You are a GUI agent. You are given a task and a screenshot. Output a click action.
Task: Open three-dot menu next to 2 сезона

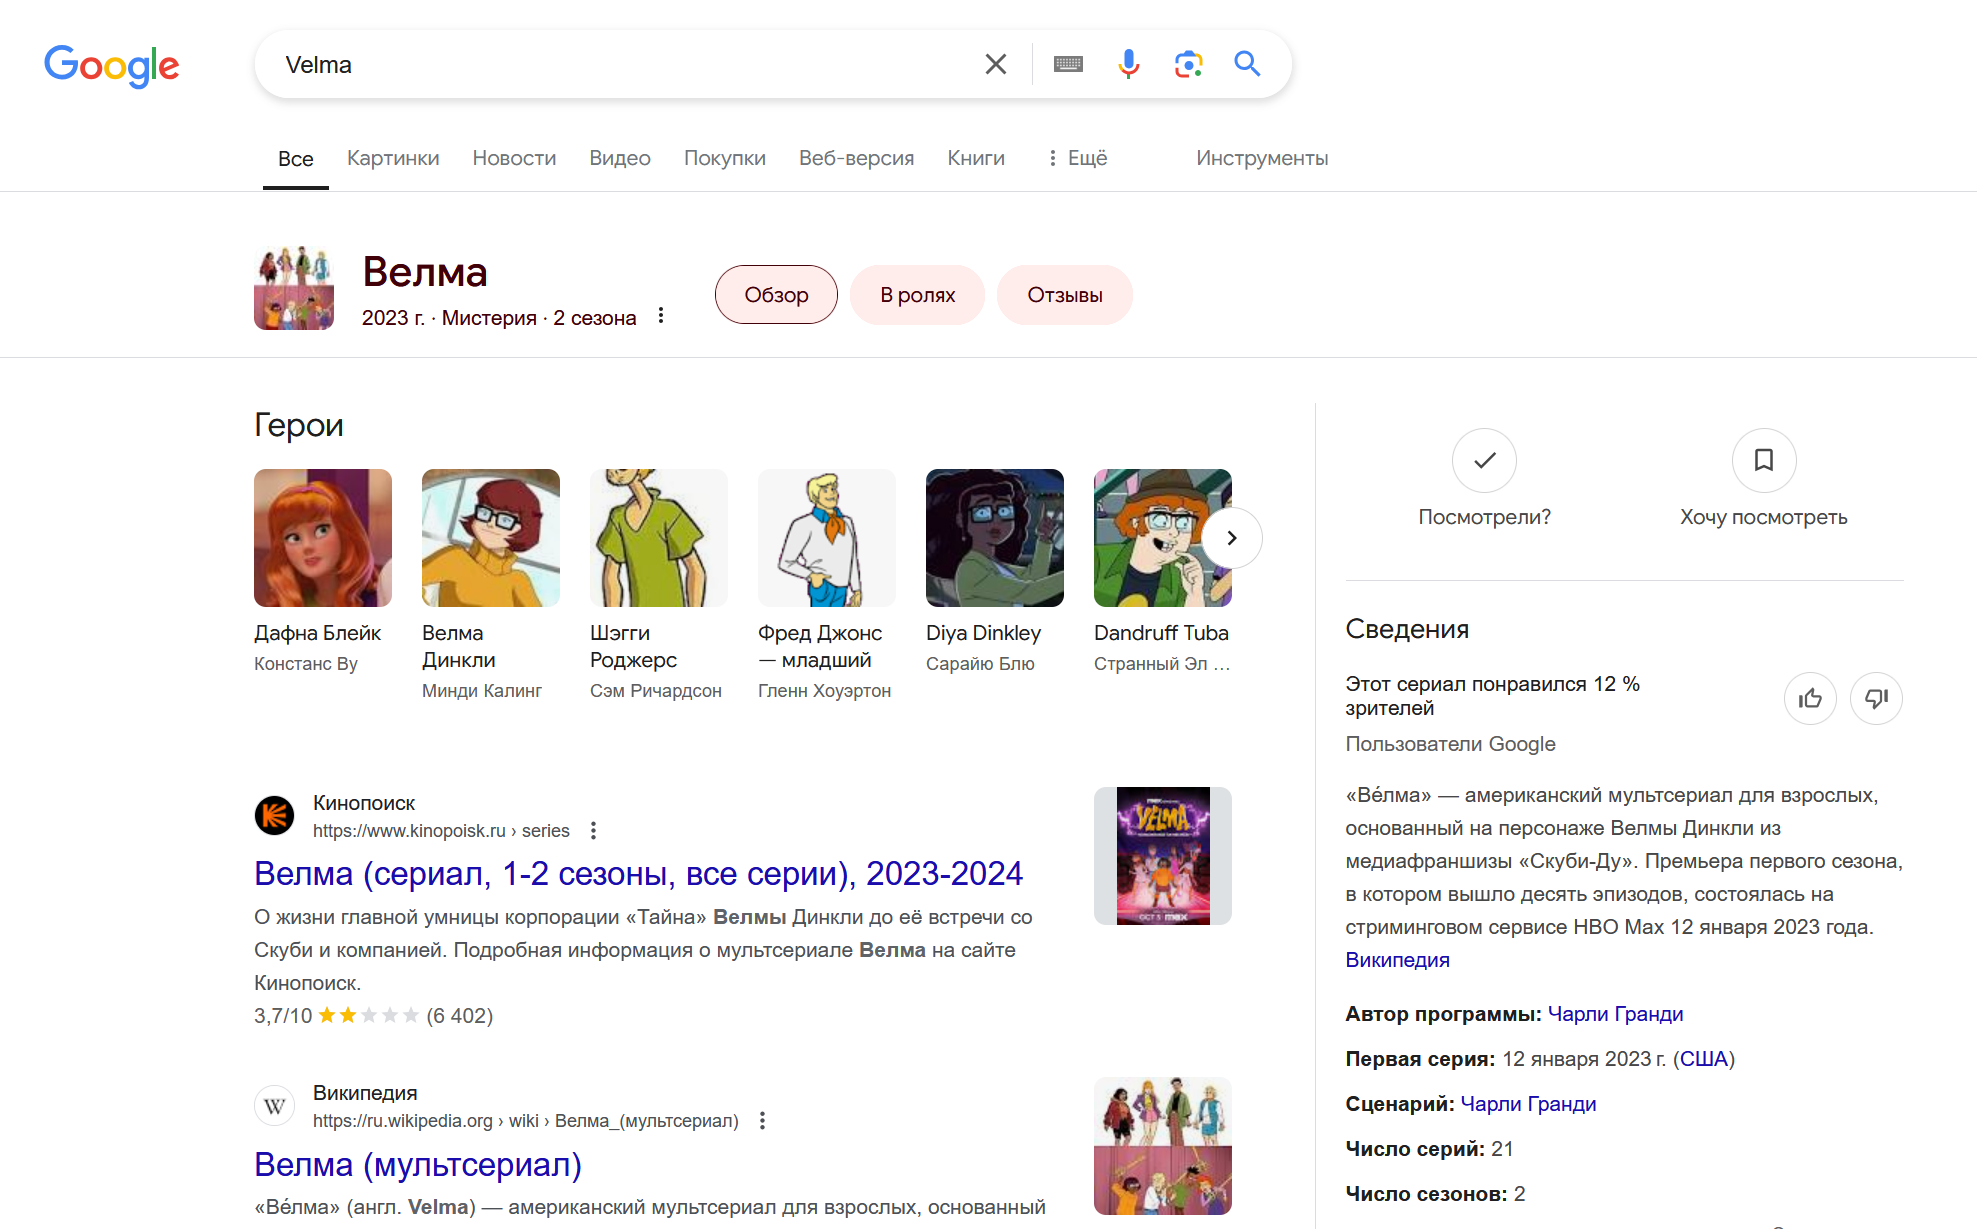click(x=661, y=316)
